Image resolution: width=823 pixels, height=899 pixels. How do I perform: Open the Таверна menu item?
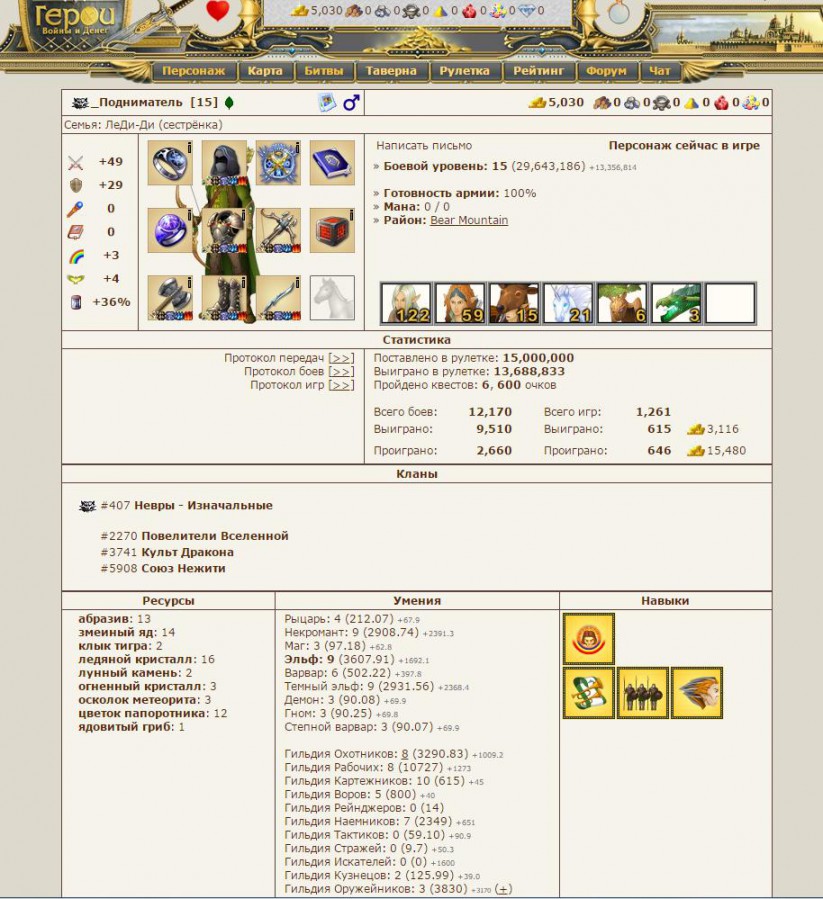pos(391,71)
